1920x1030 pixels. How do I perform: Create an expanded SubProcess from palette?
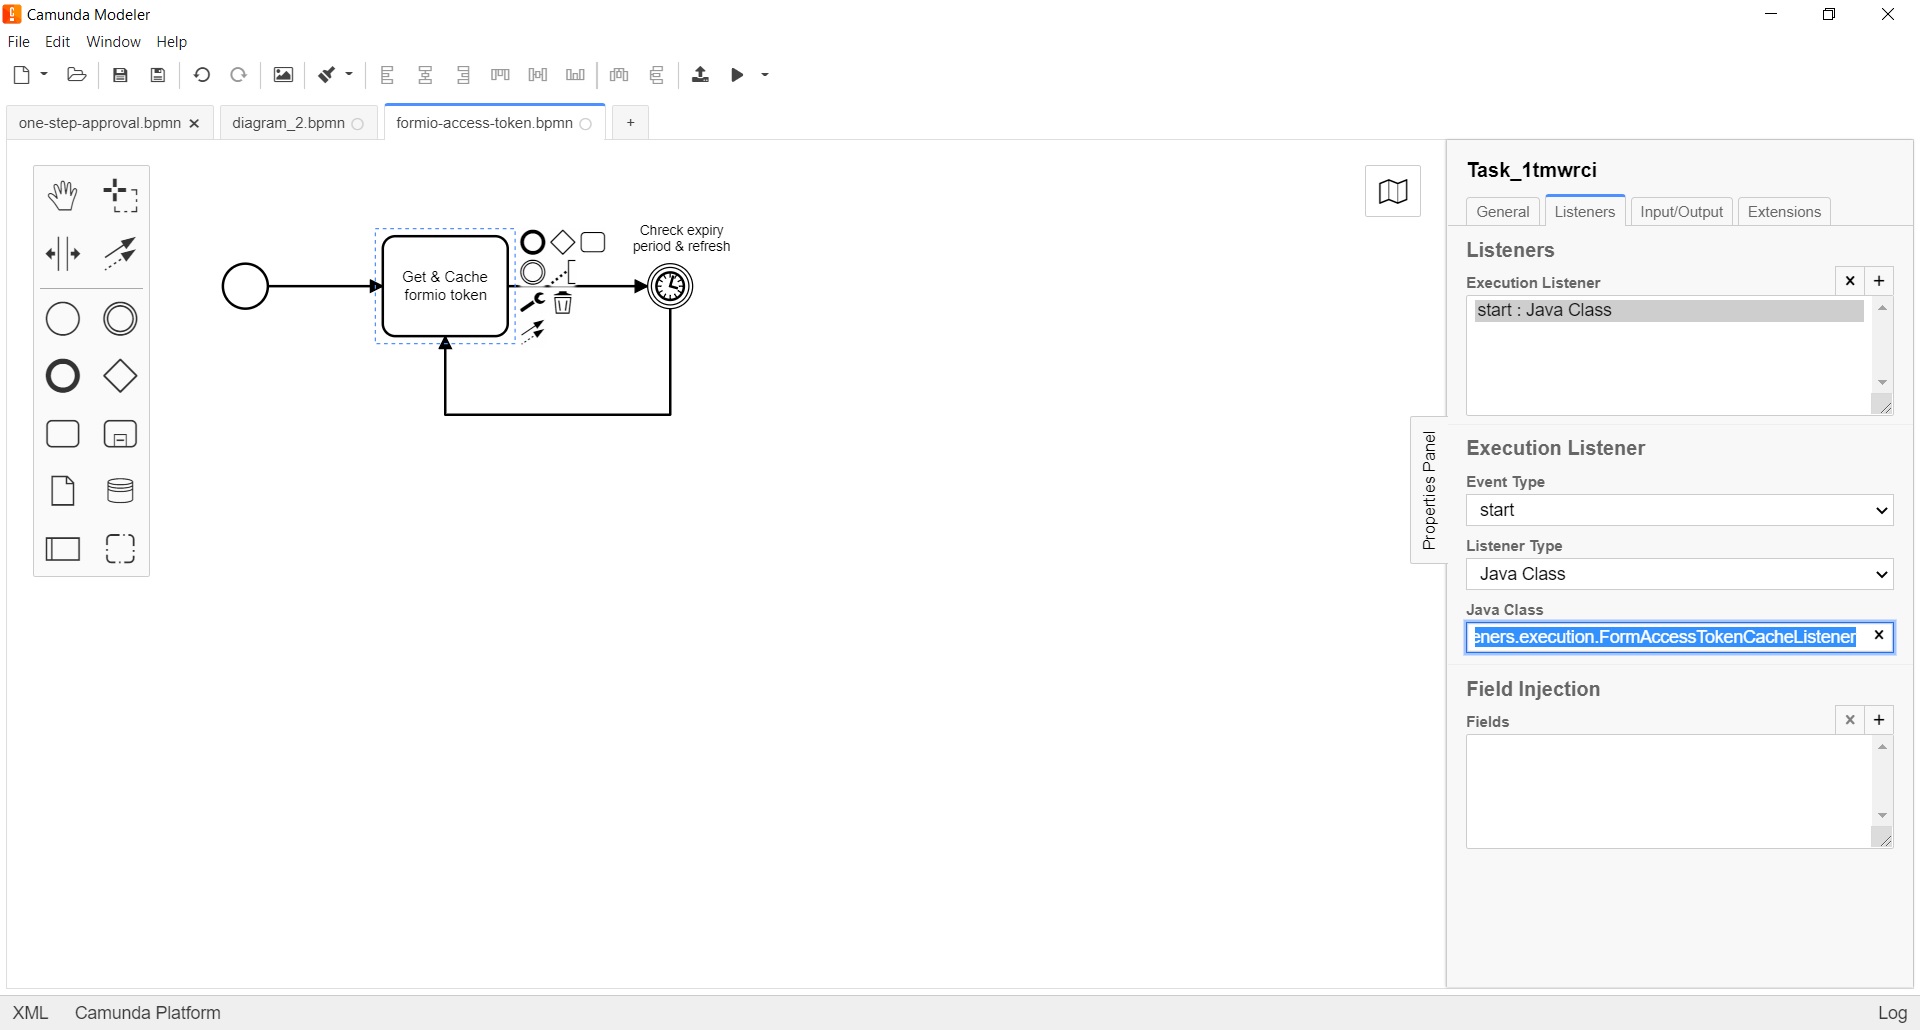(x=121, y=434)
